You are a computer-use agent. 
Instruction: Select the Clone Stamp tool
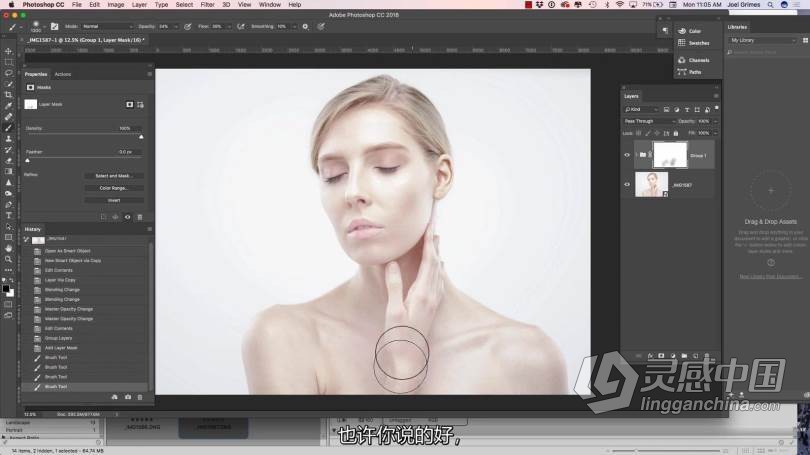tap(8, 138)
